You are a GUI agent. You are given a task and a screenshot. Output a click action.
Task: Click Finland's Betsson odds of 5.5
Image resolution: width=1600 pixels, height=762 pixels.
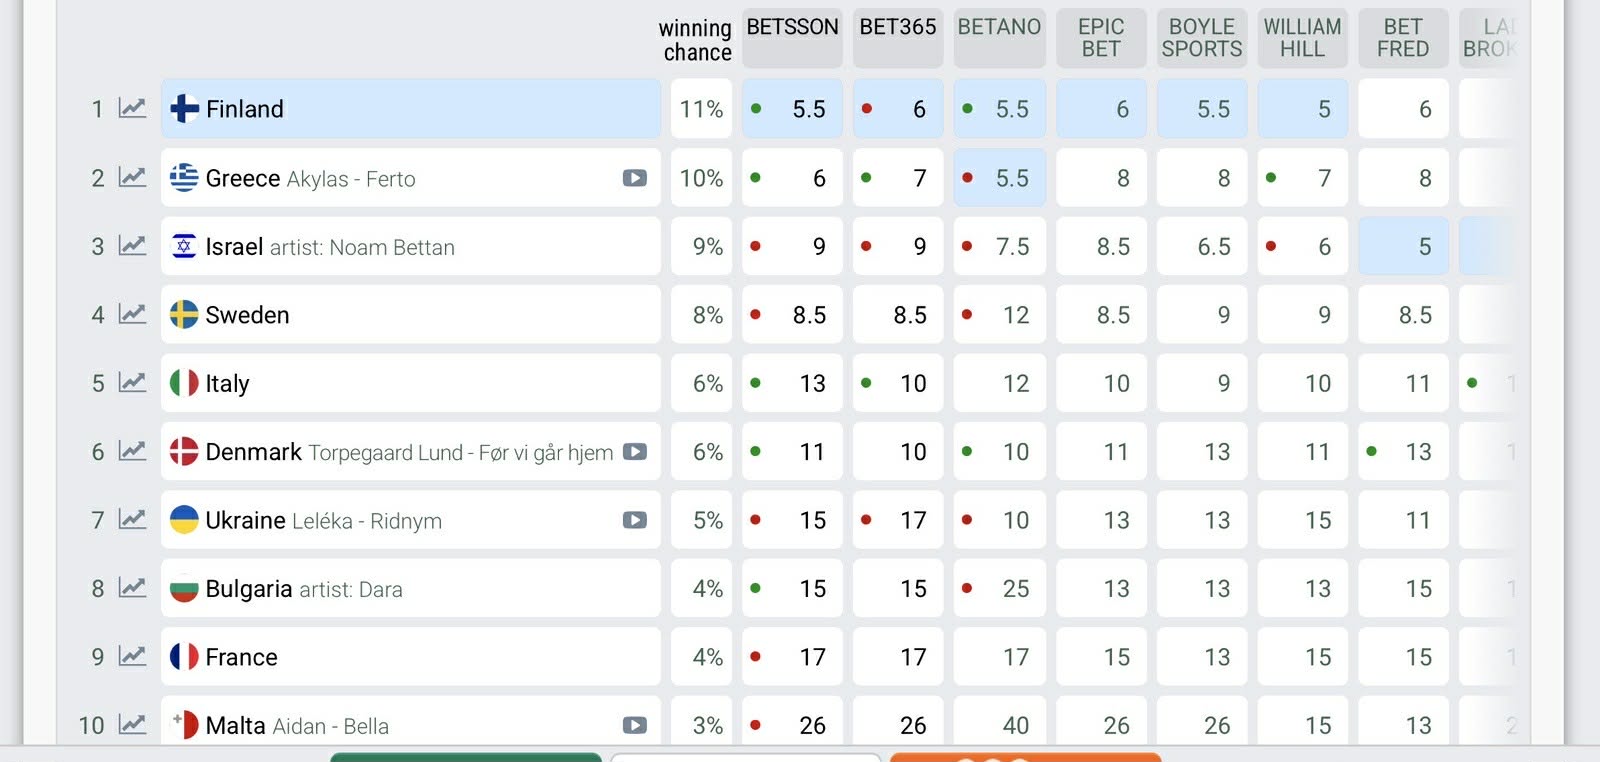[792, 109]
